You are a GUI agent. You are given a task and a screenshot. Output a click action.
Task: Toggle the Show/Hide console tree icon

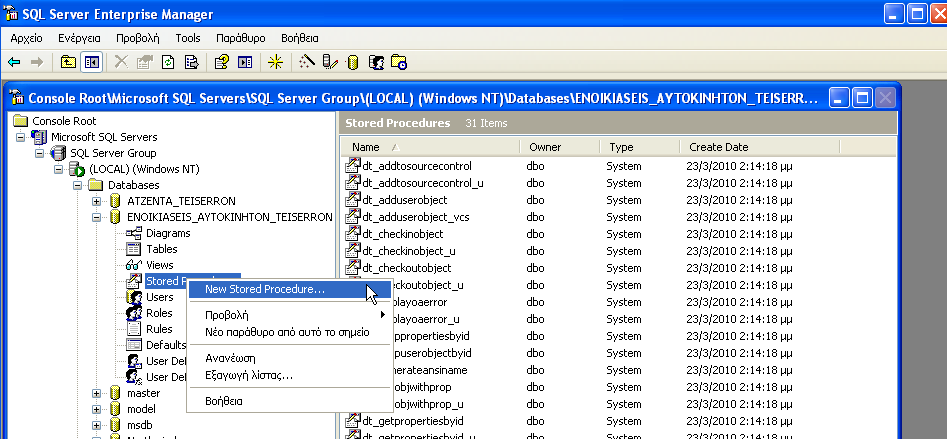tap(91, 62)
